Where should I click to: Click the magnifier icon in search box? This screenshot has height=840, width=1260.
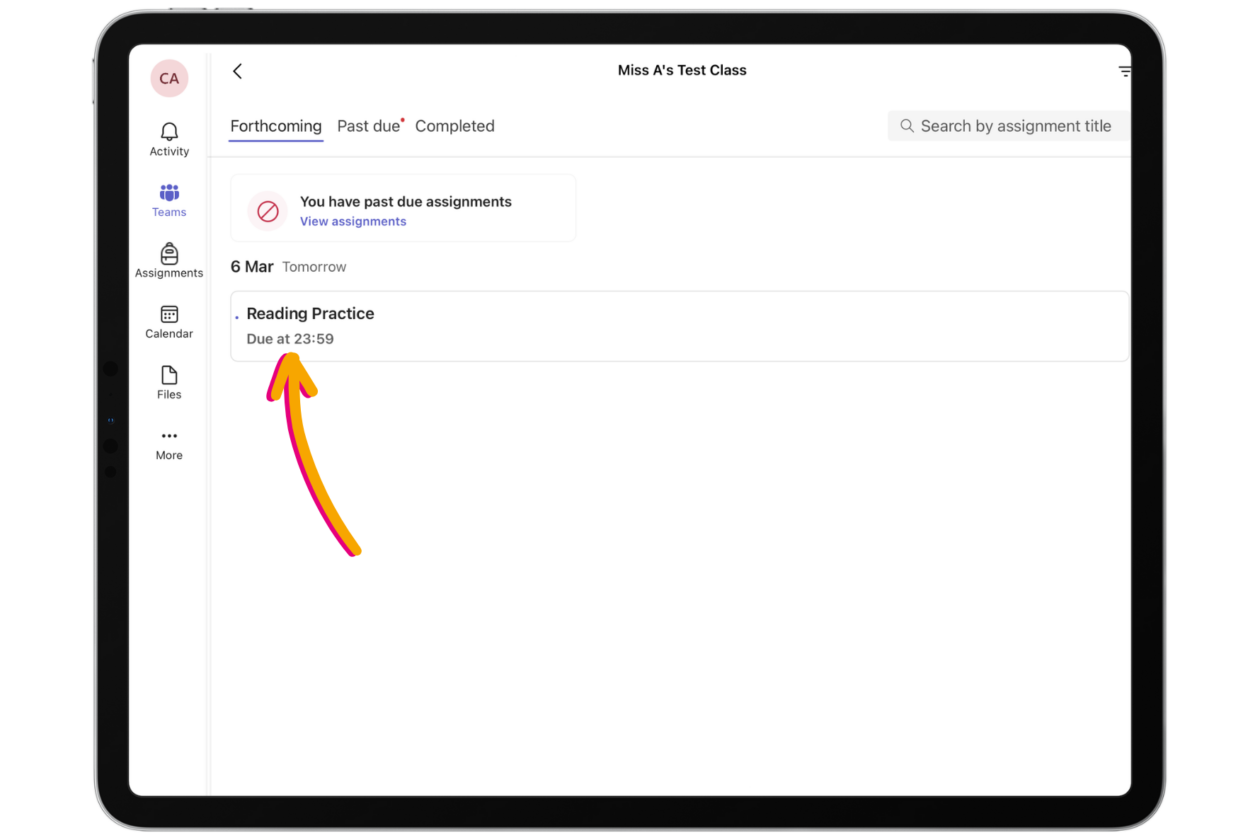pyautogui.click(x=907, y=126)
